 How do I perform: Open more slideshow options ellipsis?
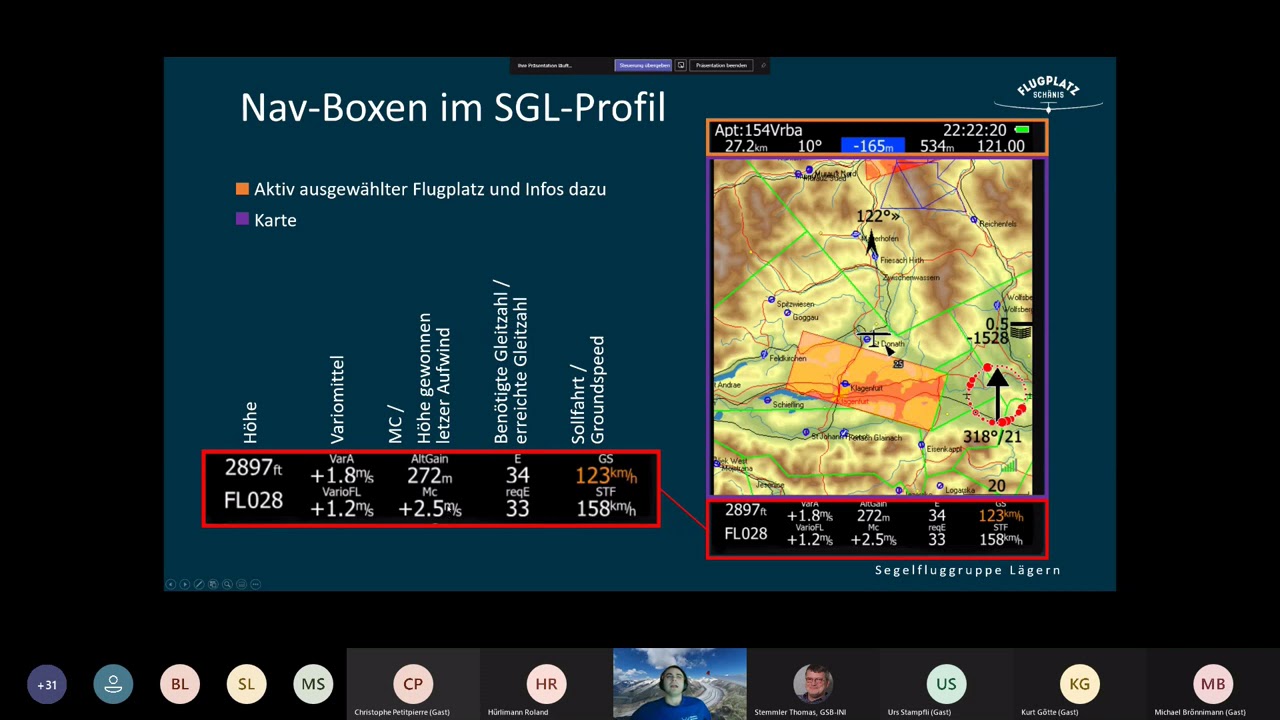tap(256, 584)
